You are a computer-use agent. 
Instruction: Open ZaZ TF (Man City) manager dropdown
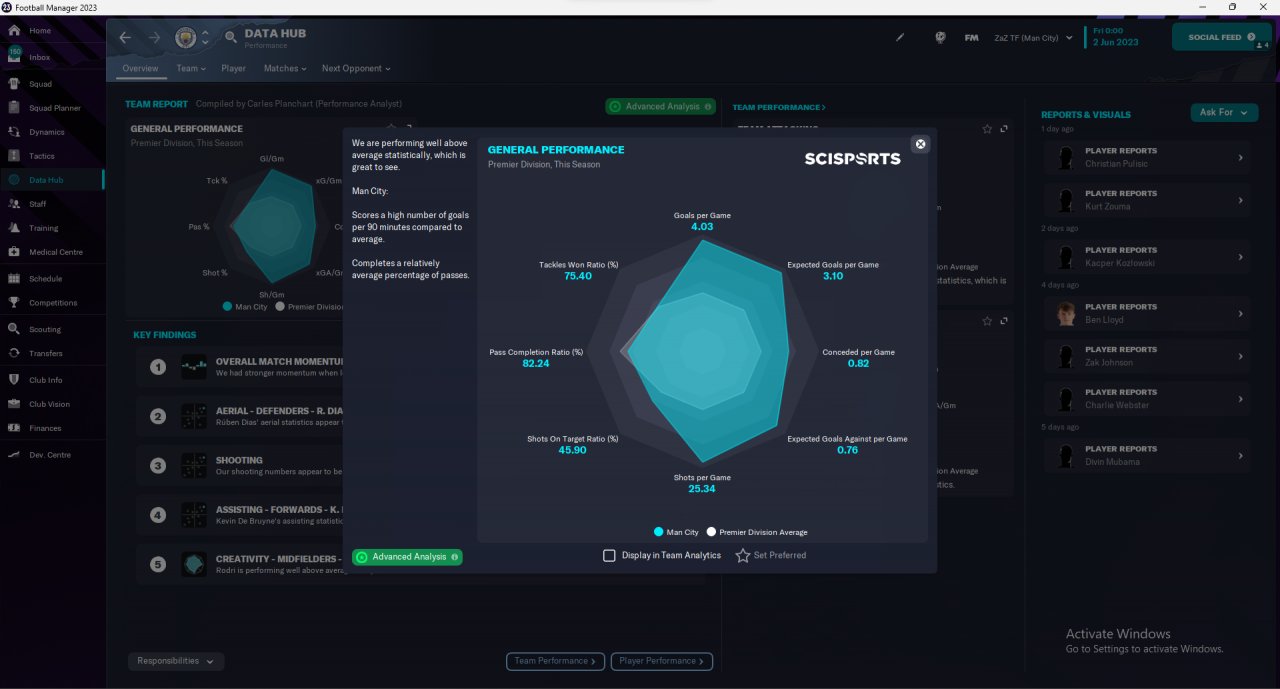(x=1034, y=38)
